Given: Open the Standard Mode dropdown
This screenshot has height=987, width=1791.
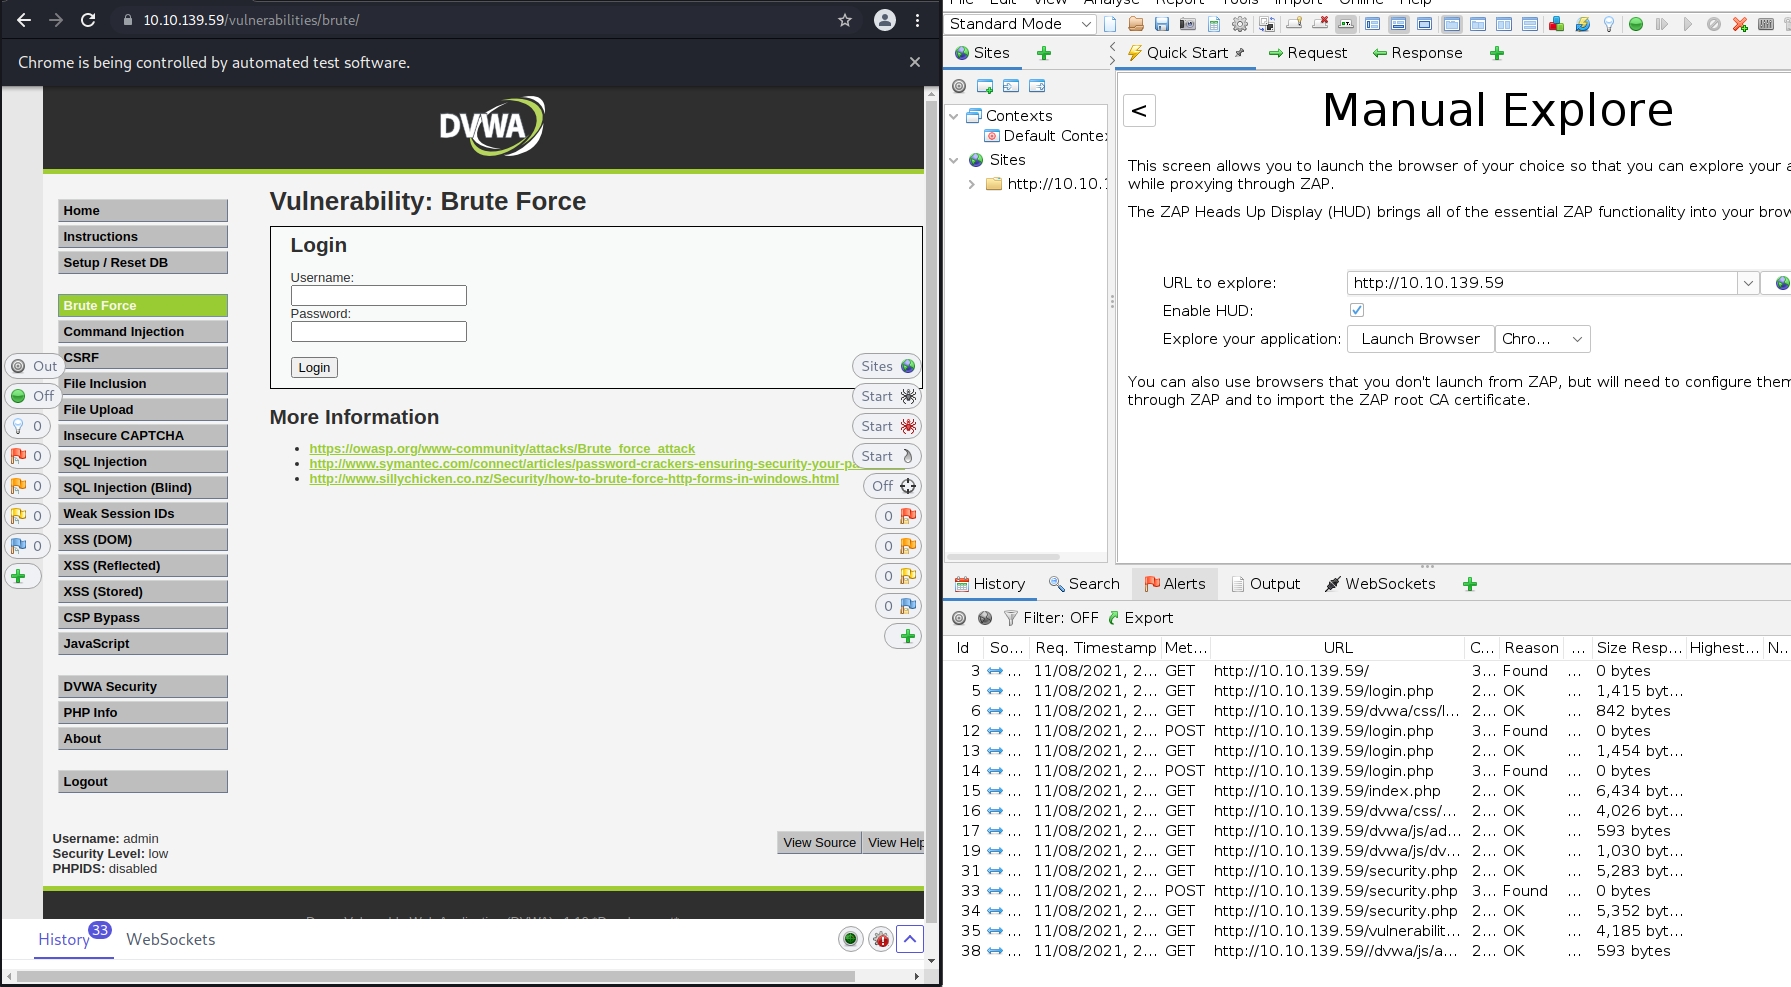Looking at the screenshot, I should 1020,24.
